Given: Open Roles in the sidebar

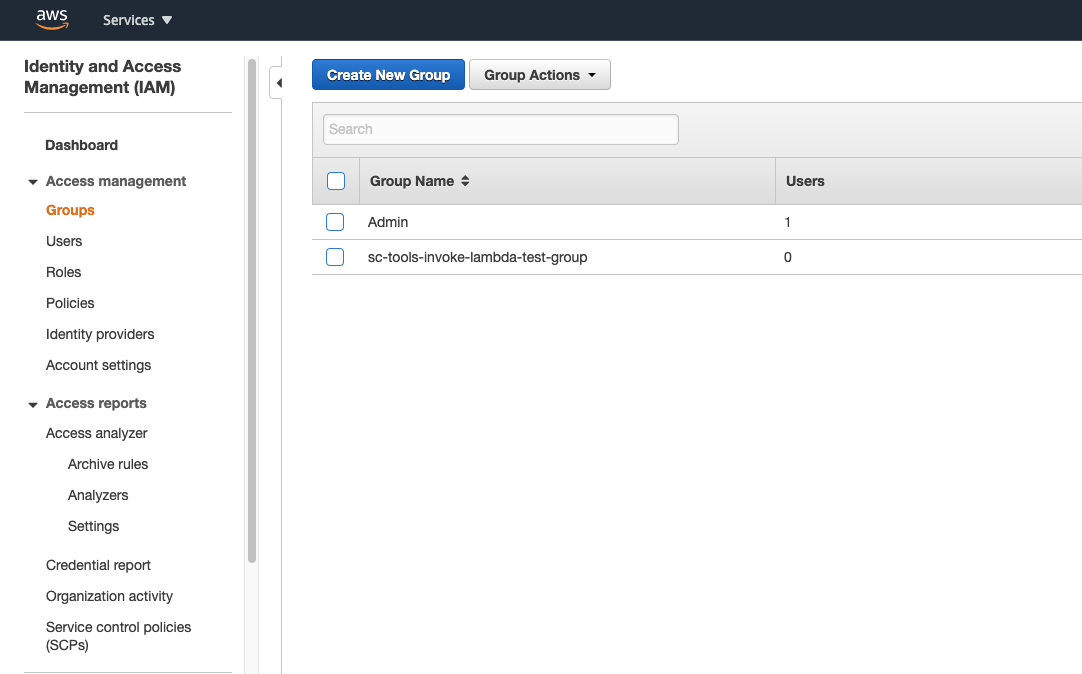Looking at the screenshot, I should click(x=63, y=272).
